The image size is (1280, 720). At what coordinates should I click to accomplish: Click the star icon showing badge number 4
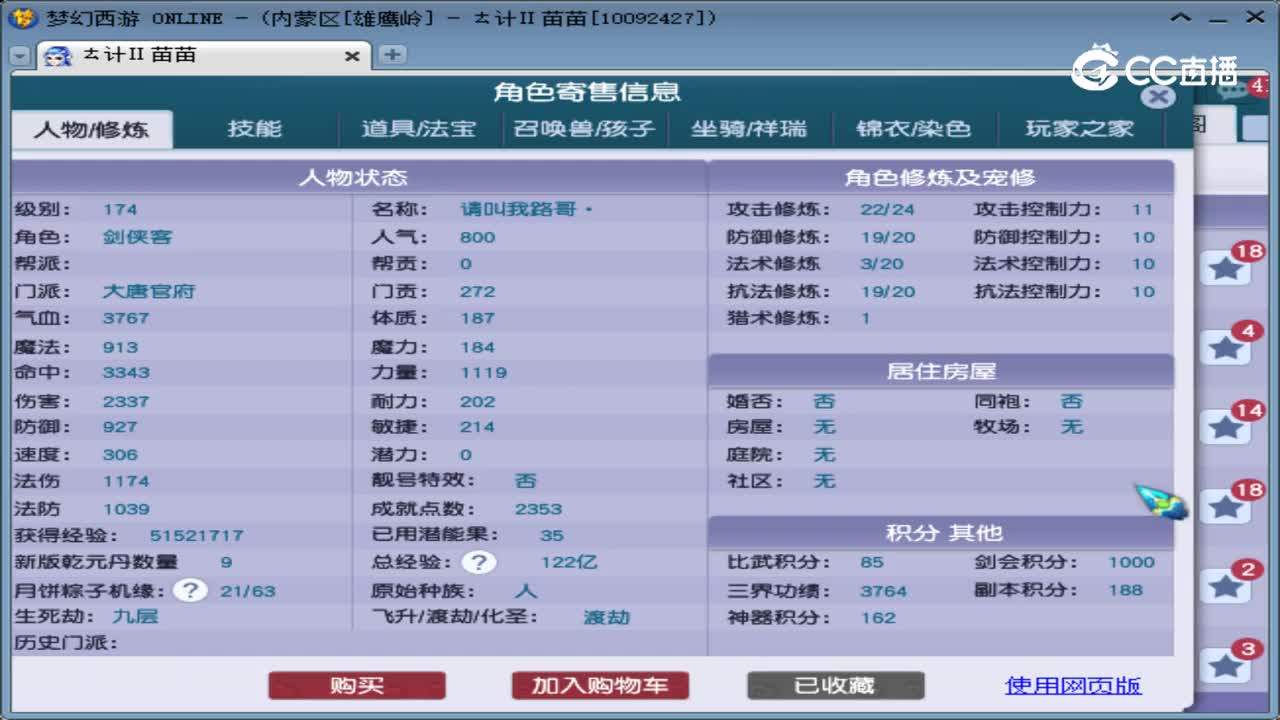pos(1225,345)
